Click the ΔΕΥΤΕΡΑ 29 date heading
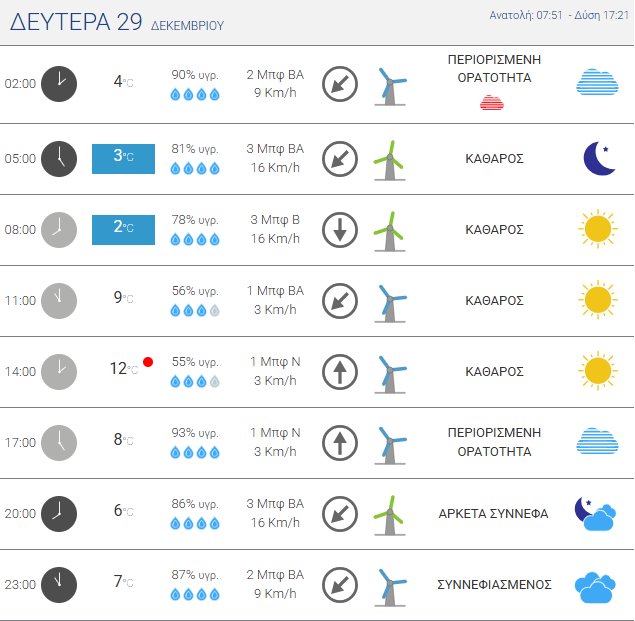 click(x=76, y=23)
